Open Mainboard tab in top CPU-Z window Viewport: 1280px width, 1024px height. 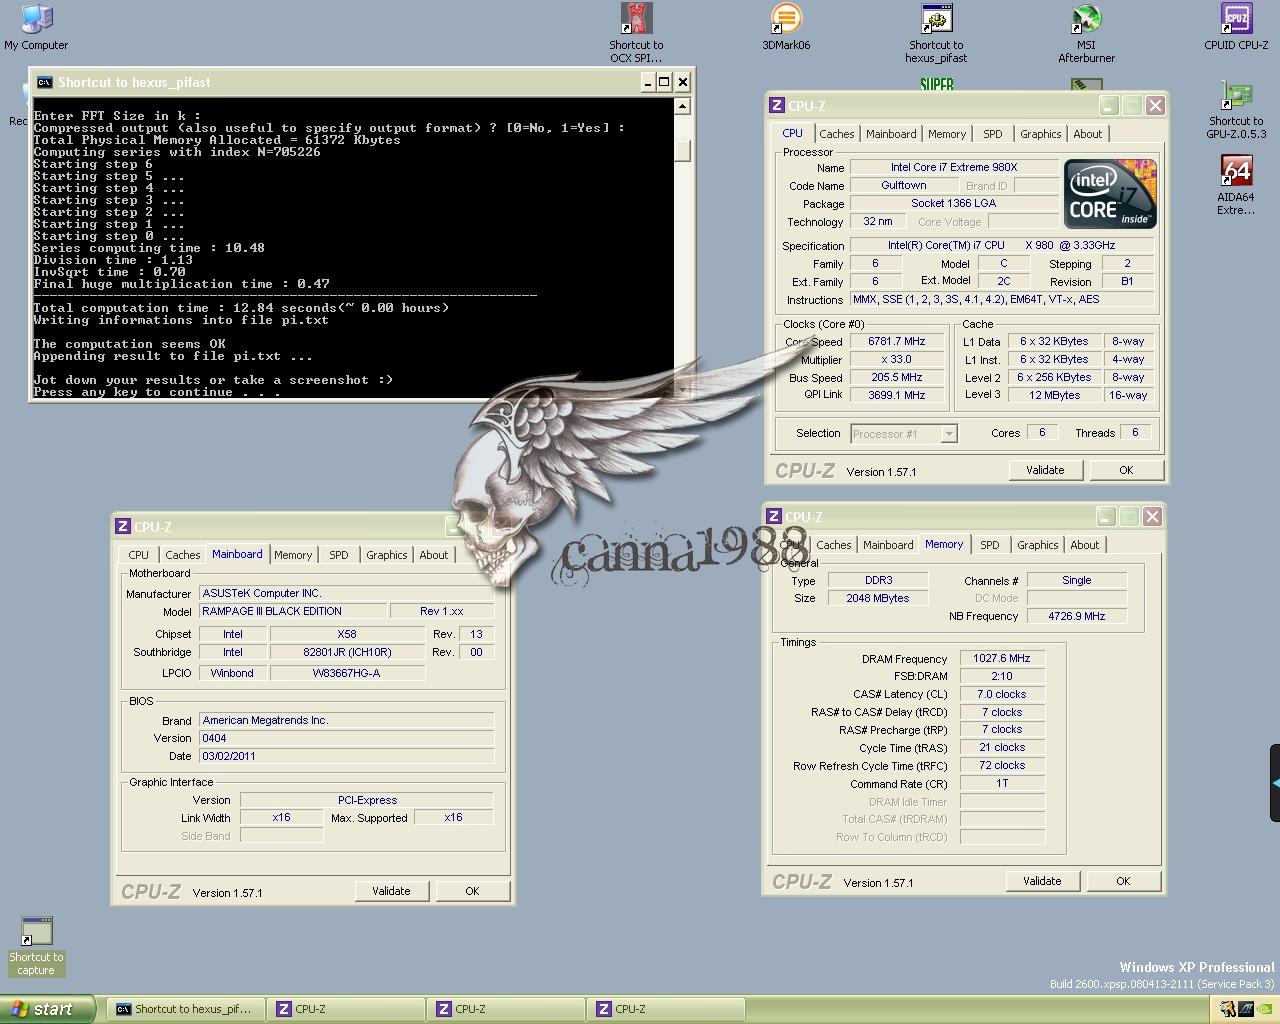click(x=891, y=134)
